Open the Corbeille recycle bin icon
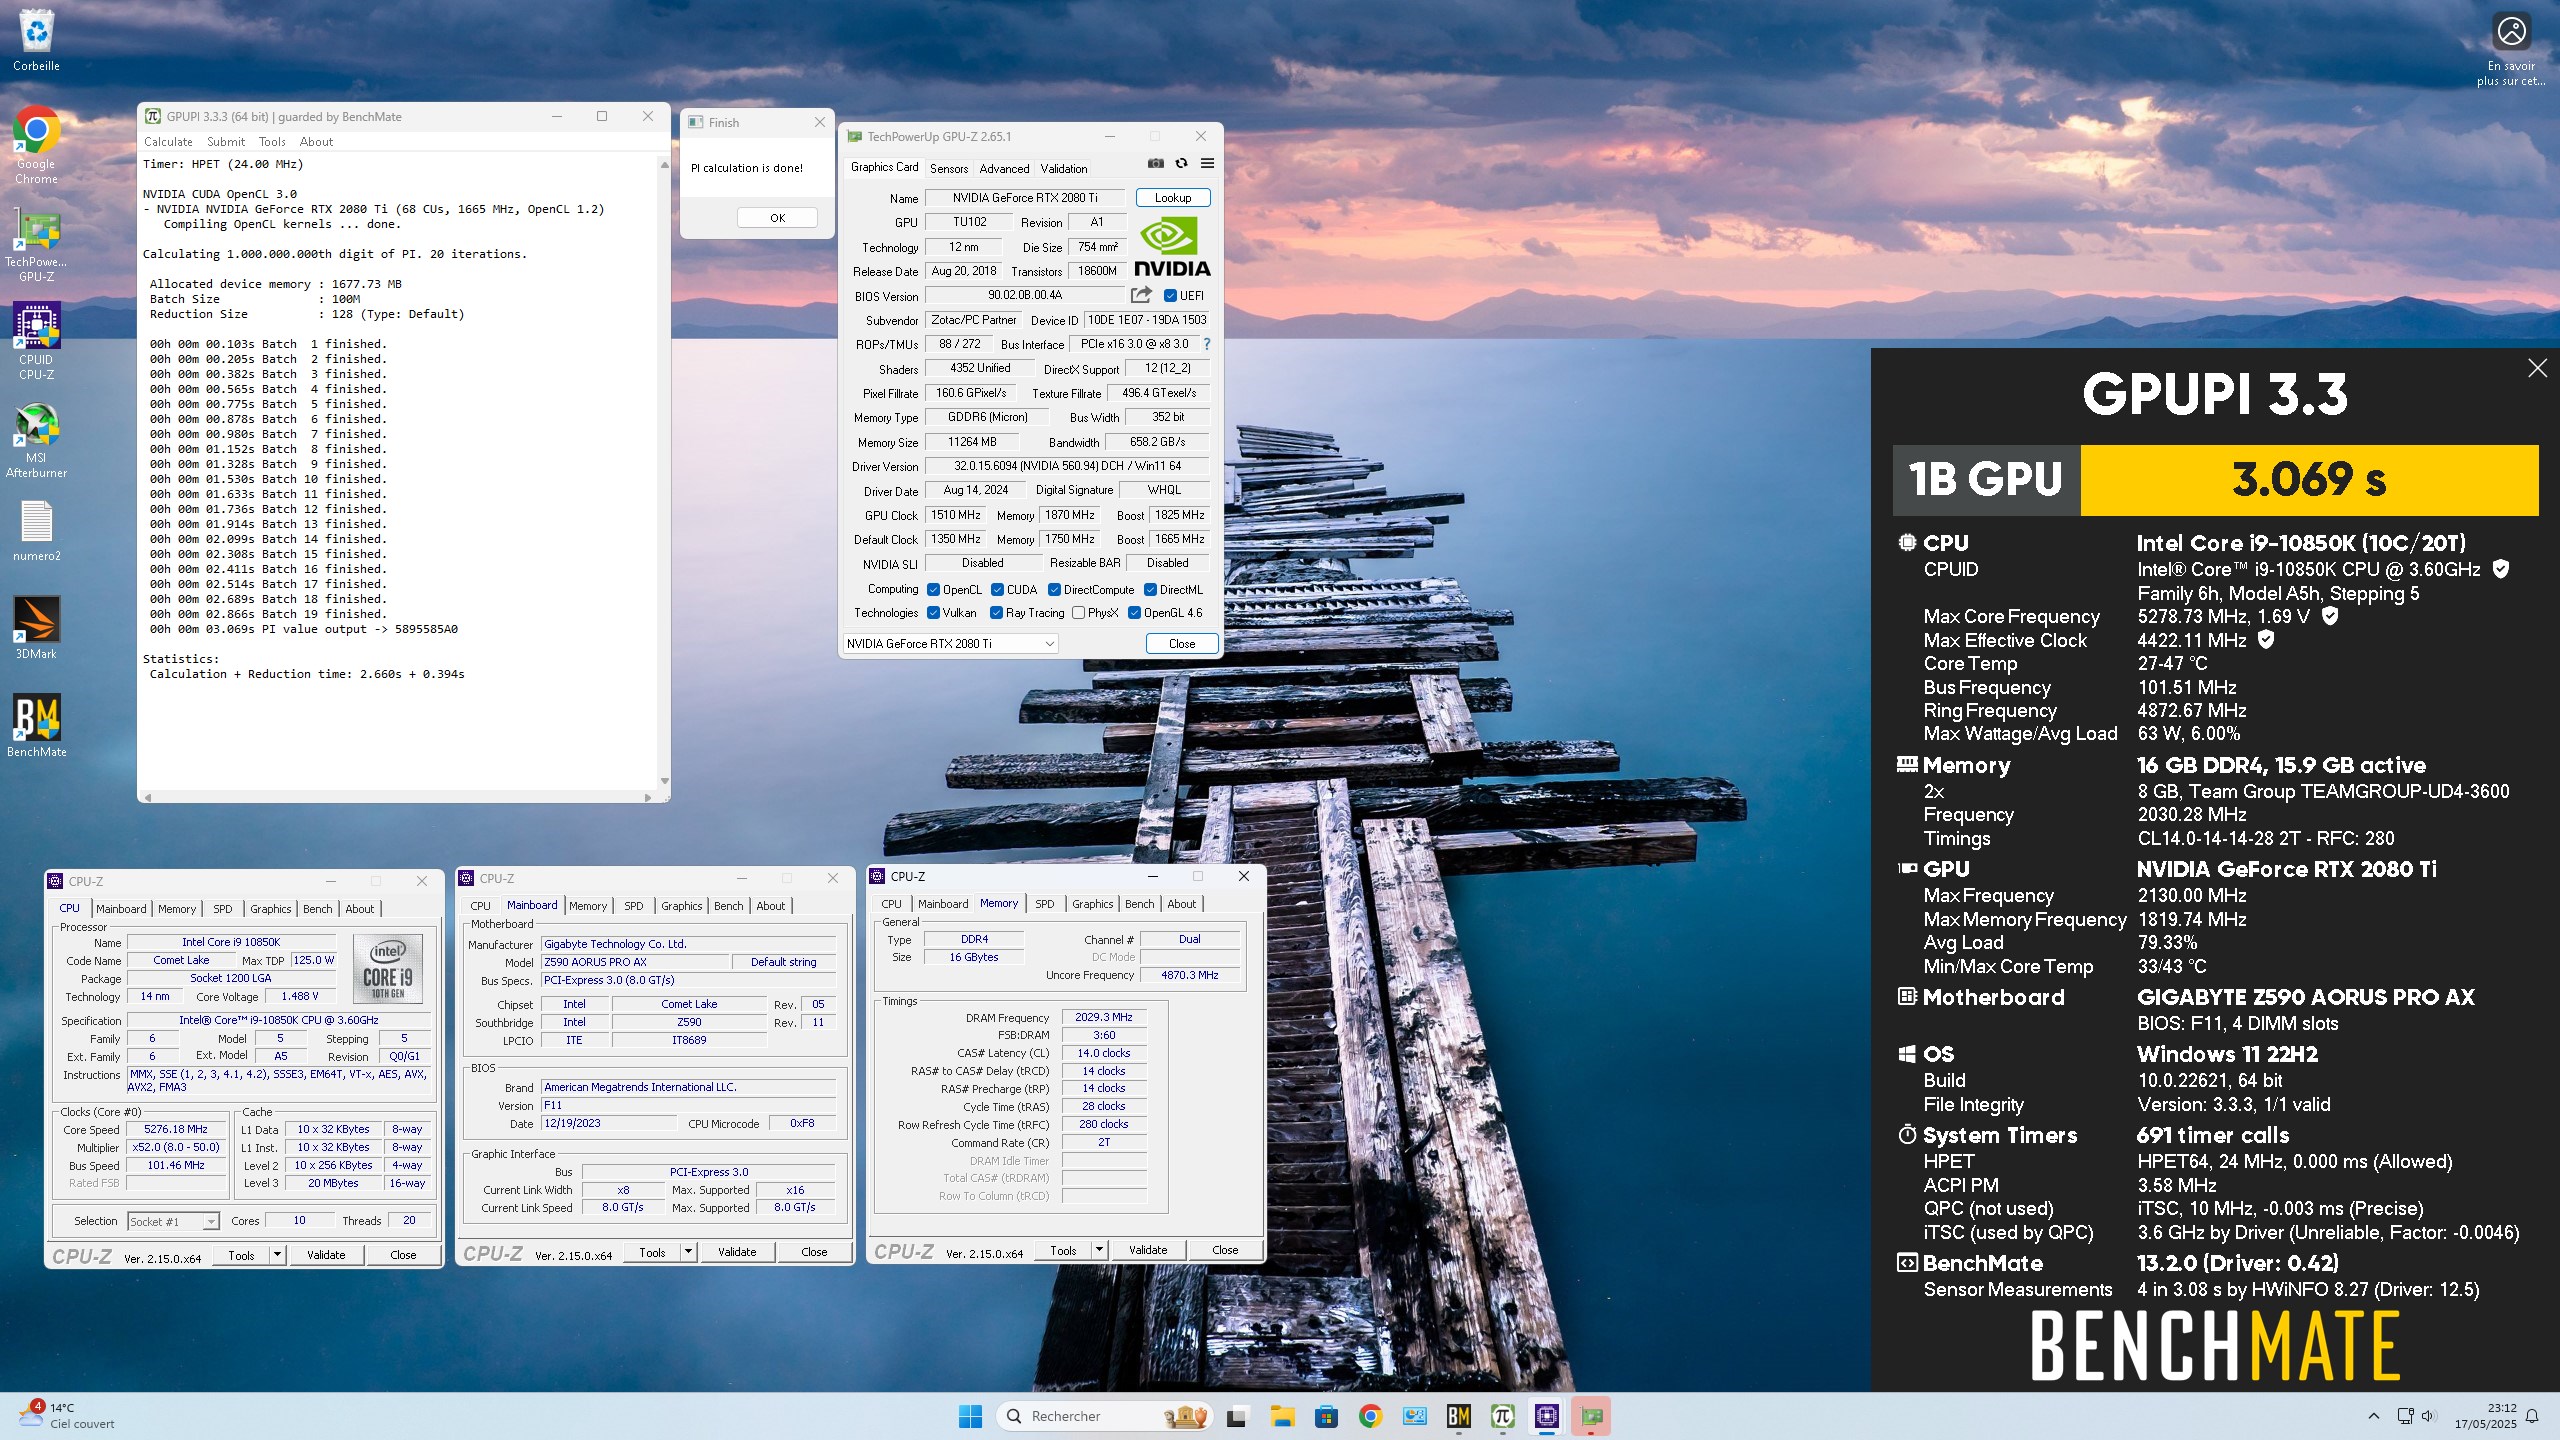 (x=36, y=40)
